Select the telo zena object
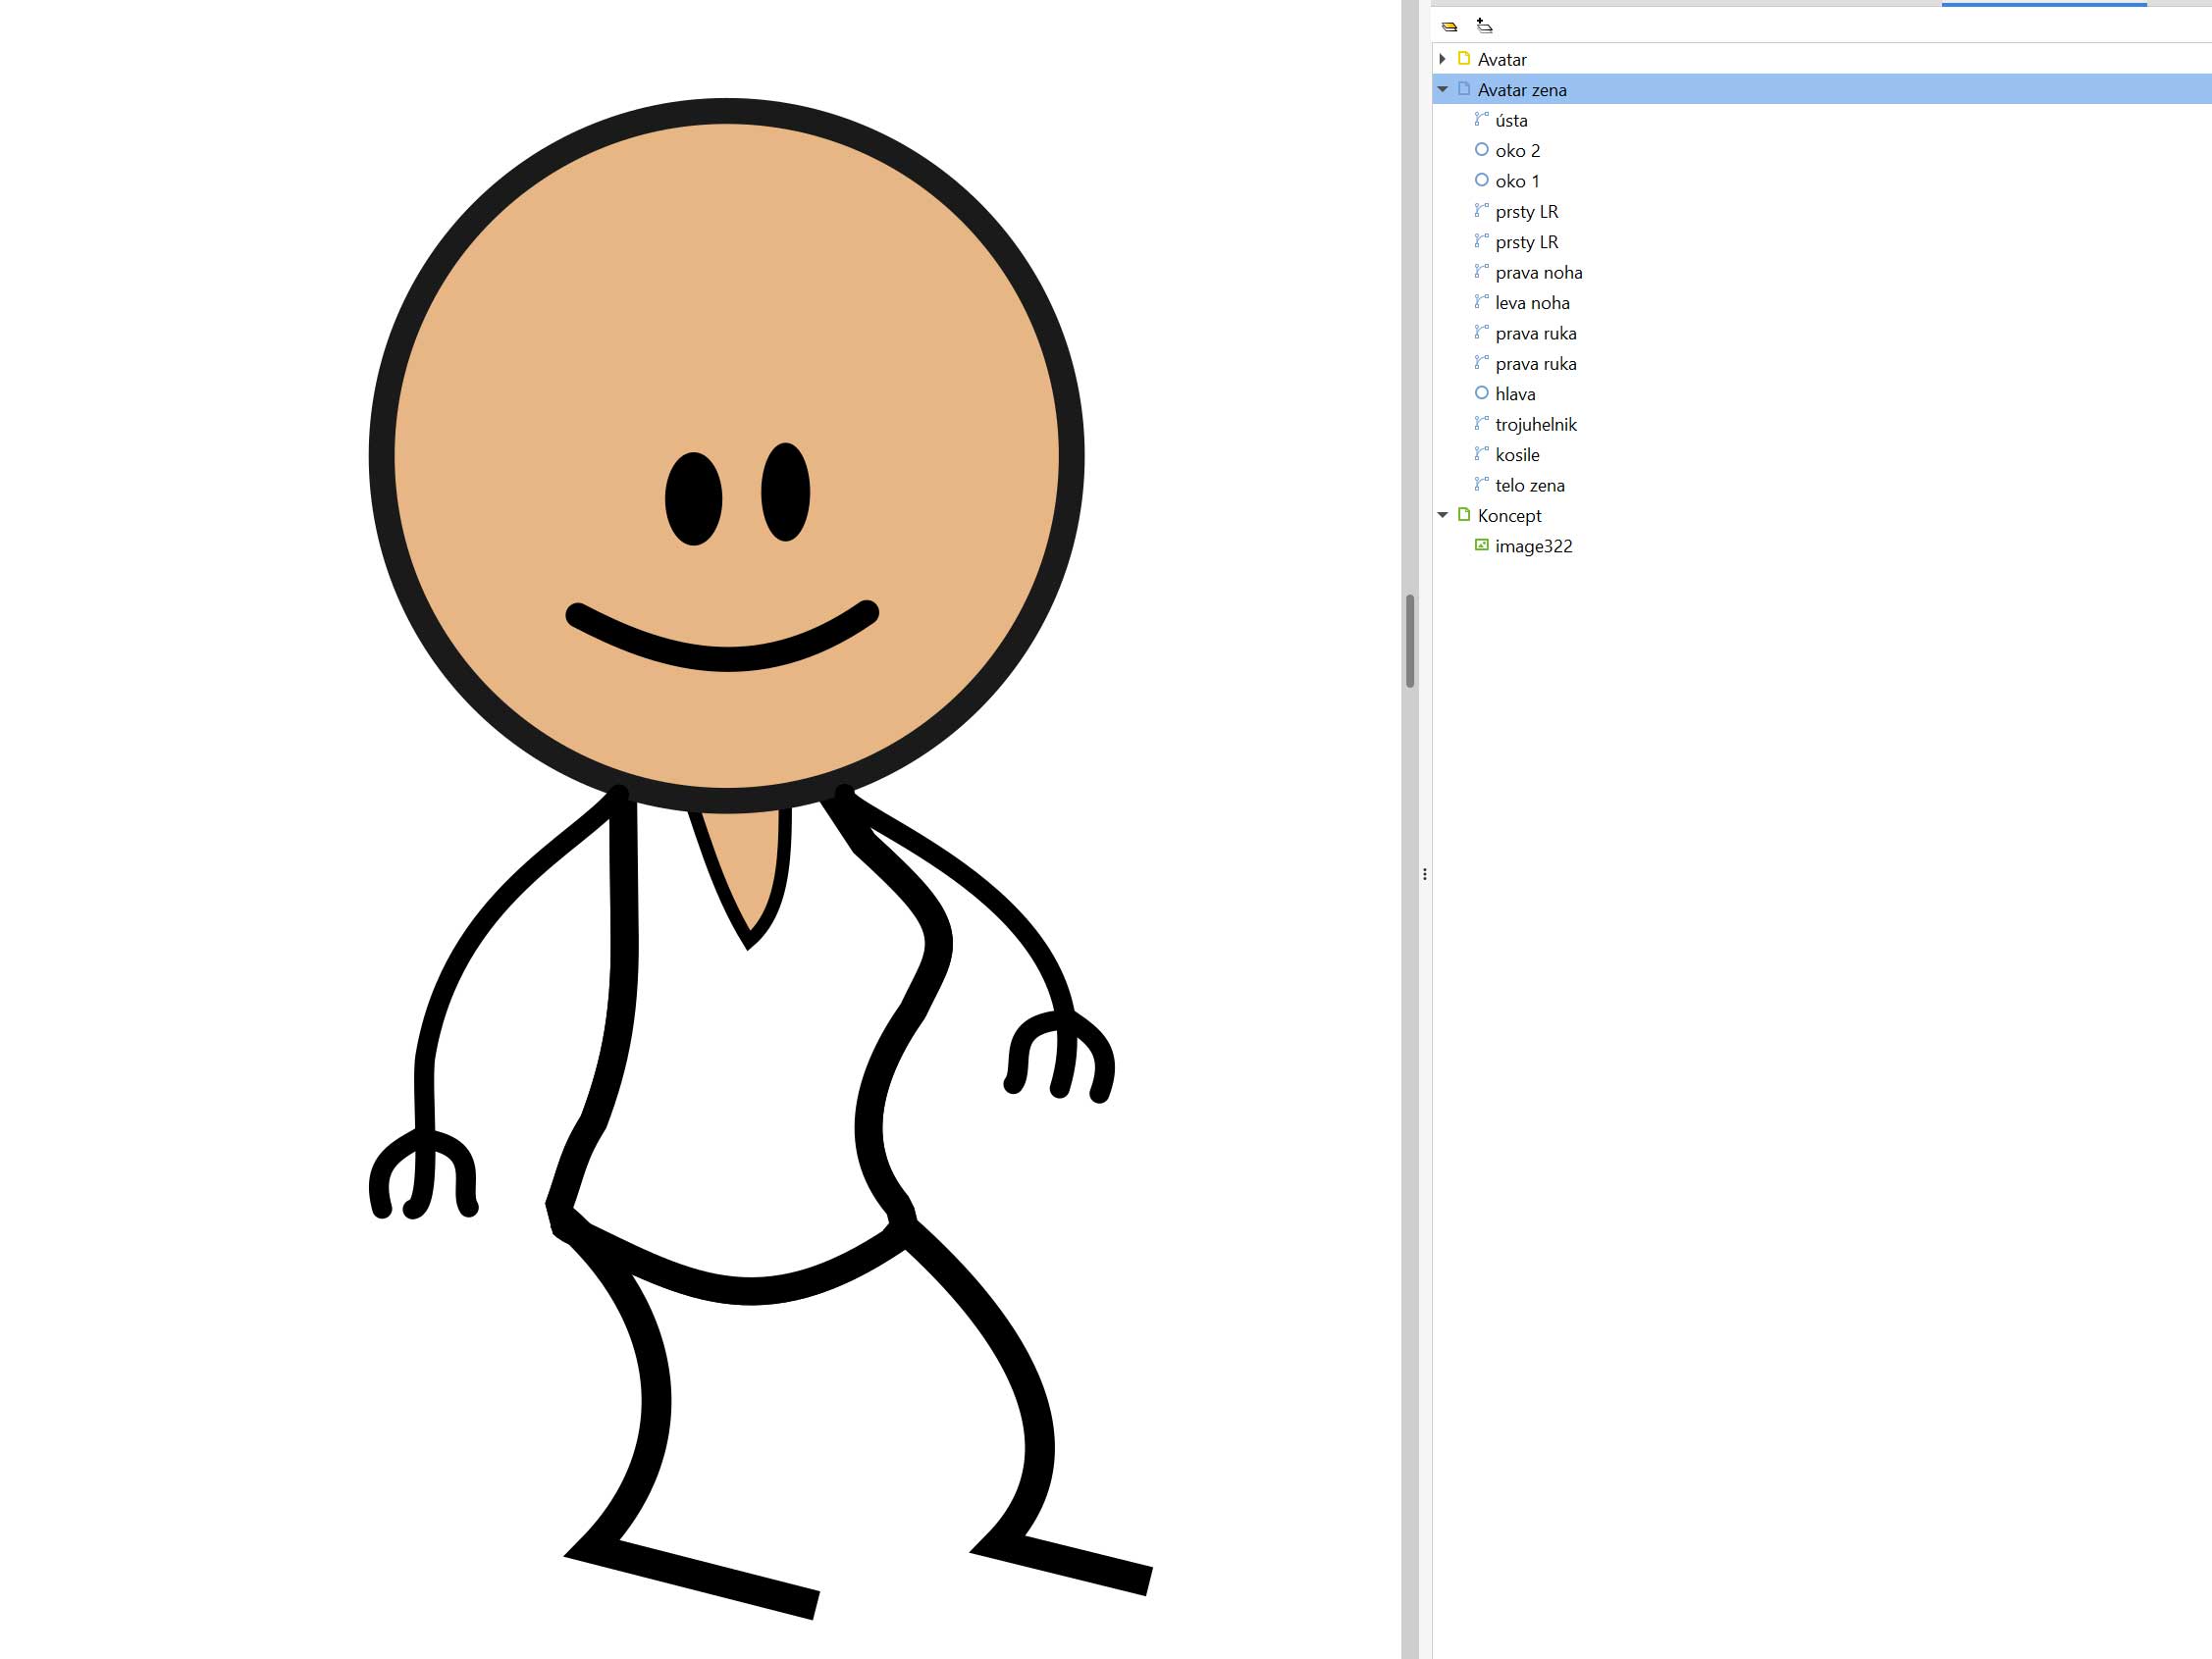 click(1529, 485)
